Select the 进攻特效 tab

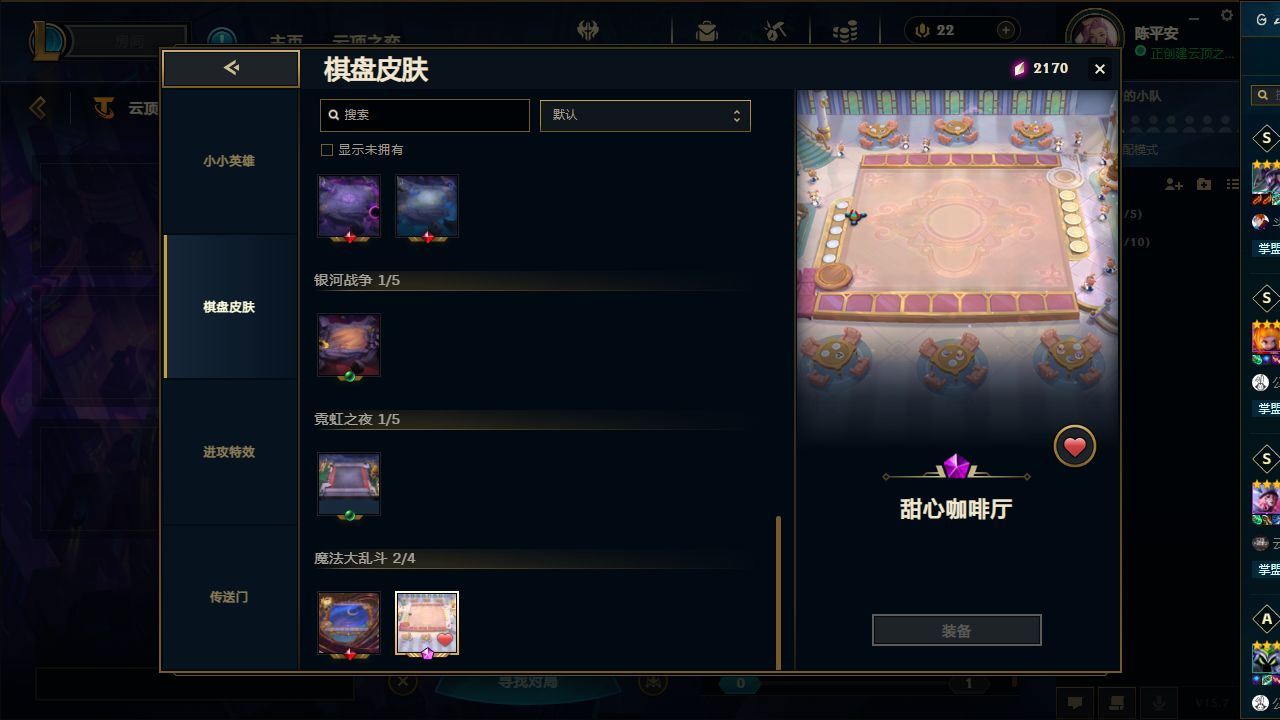(x=230, y=452)
